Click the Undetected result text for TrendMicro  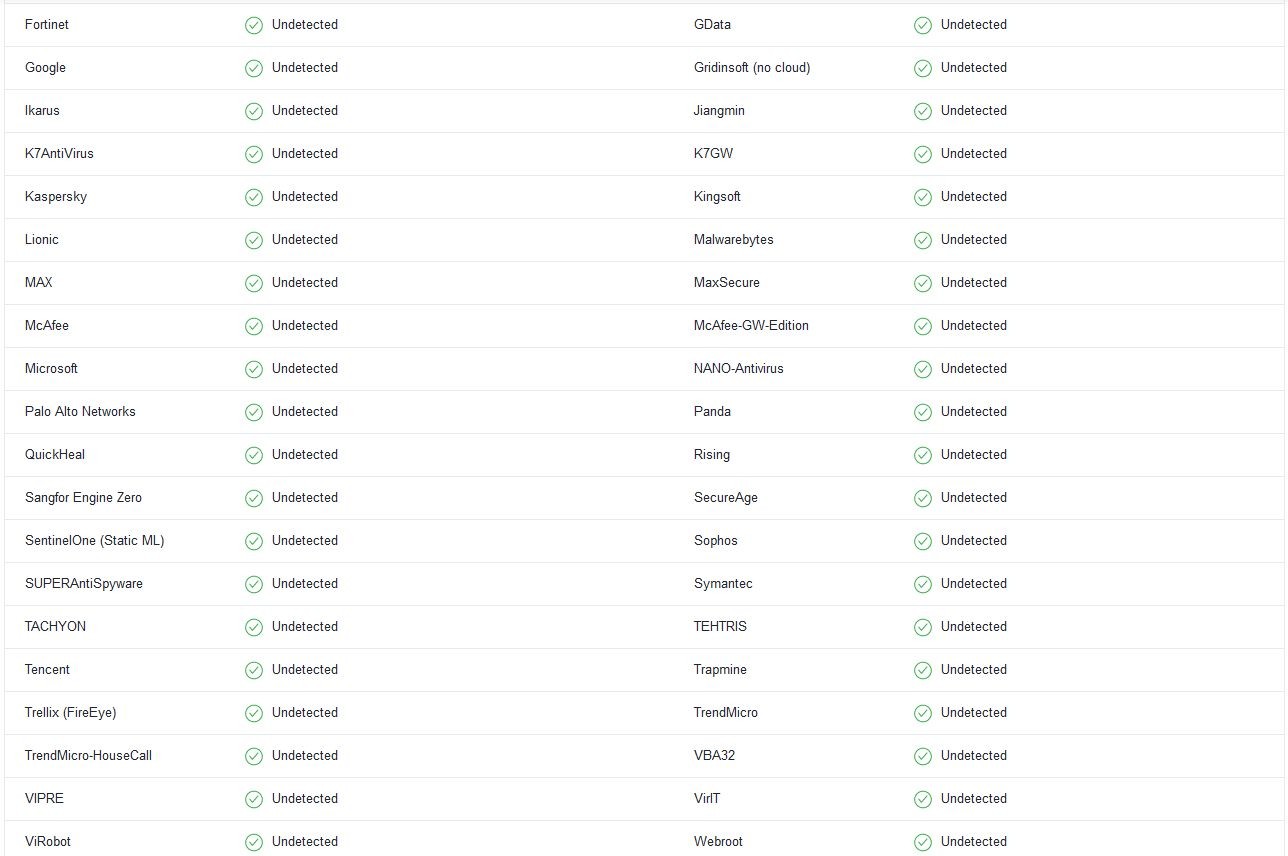(973, 713)
